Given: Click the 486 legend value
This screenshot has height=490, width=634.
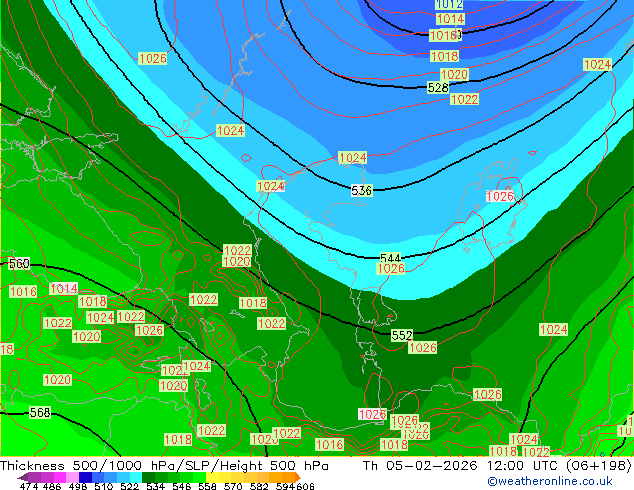Looking at the screenshot, I should coord(52,486).
